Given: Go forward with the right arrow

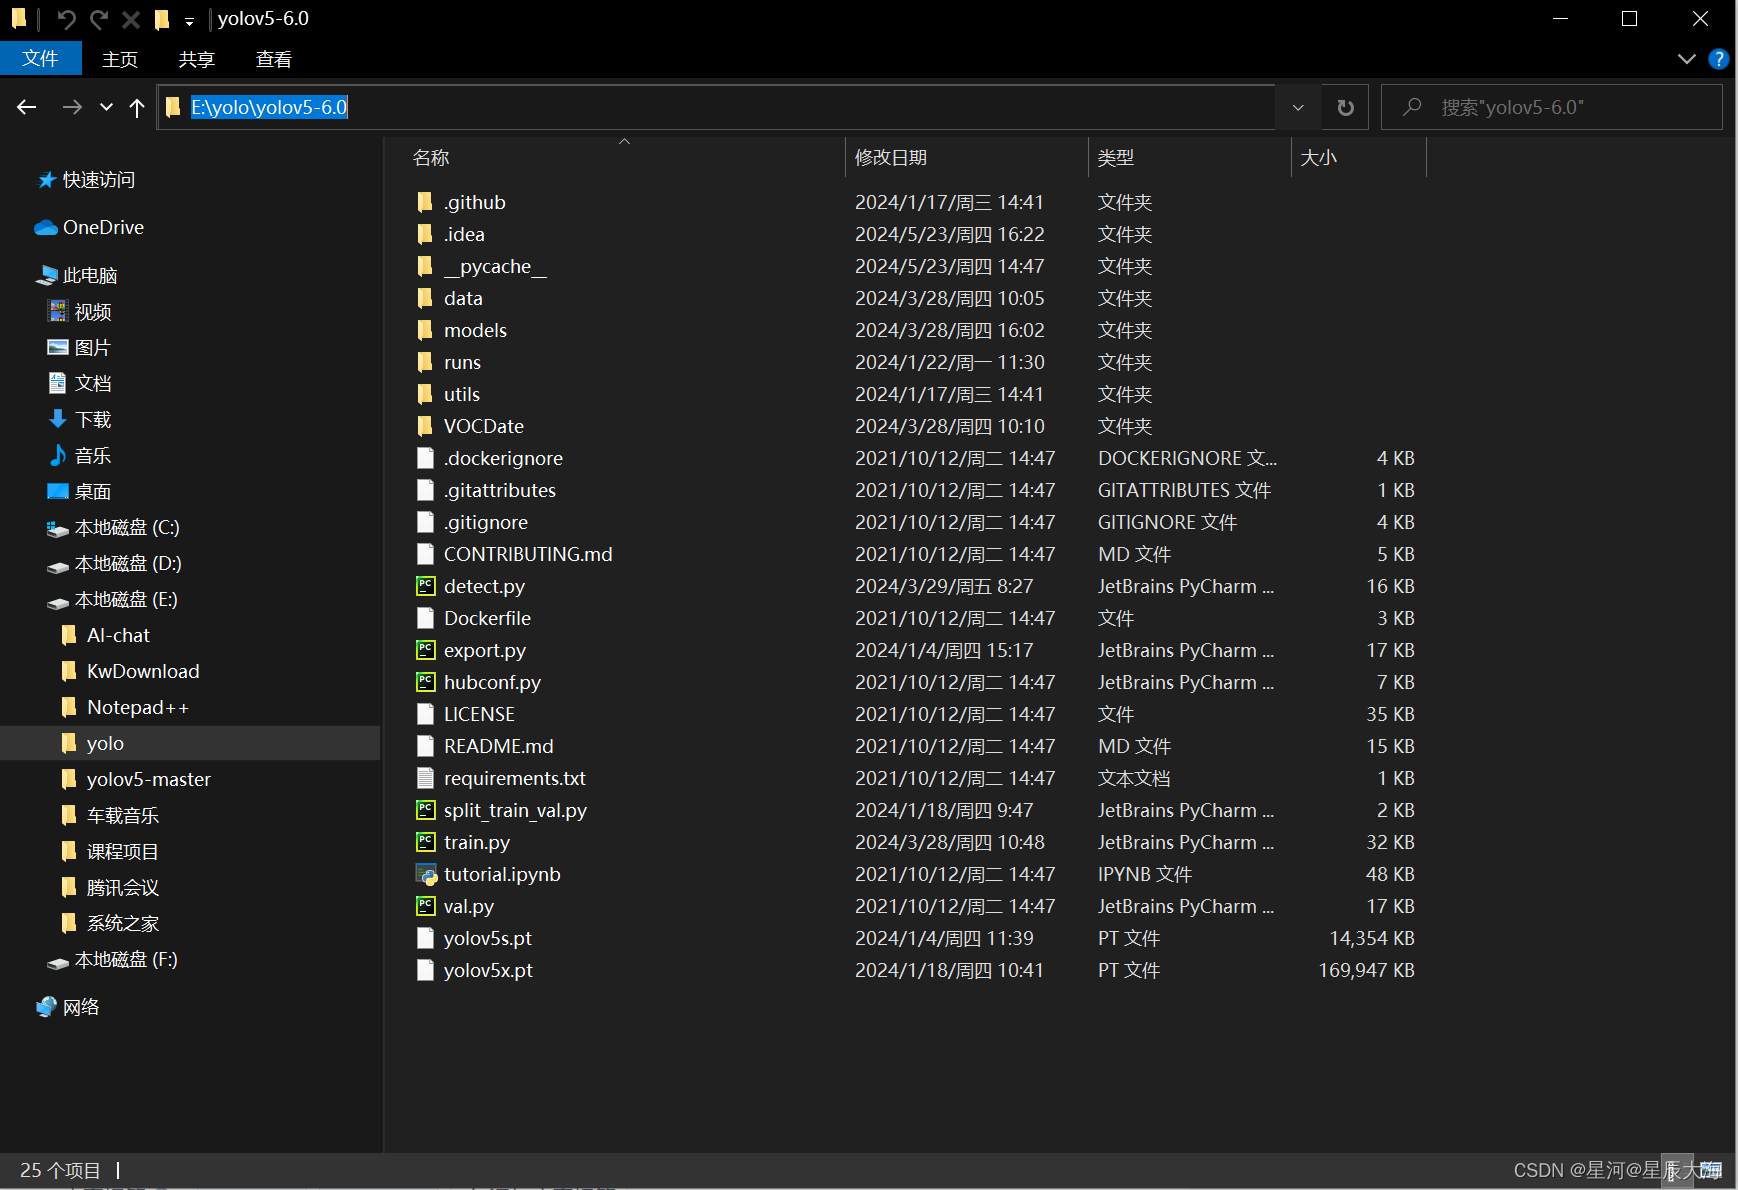Looking at the screenshot, I should (72, 107).
